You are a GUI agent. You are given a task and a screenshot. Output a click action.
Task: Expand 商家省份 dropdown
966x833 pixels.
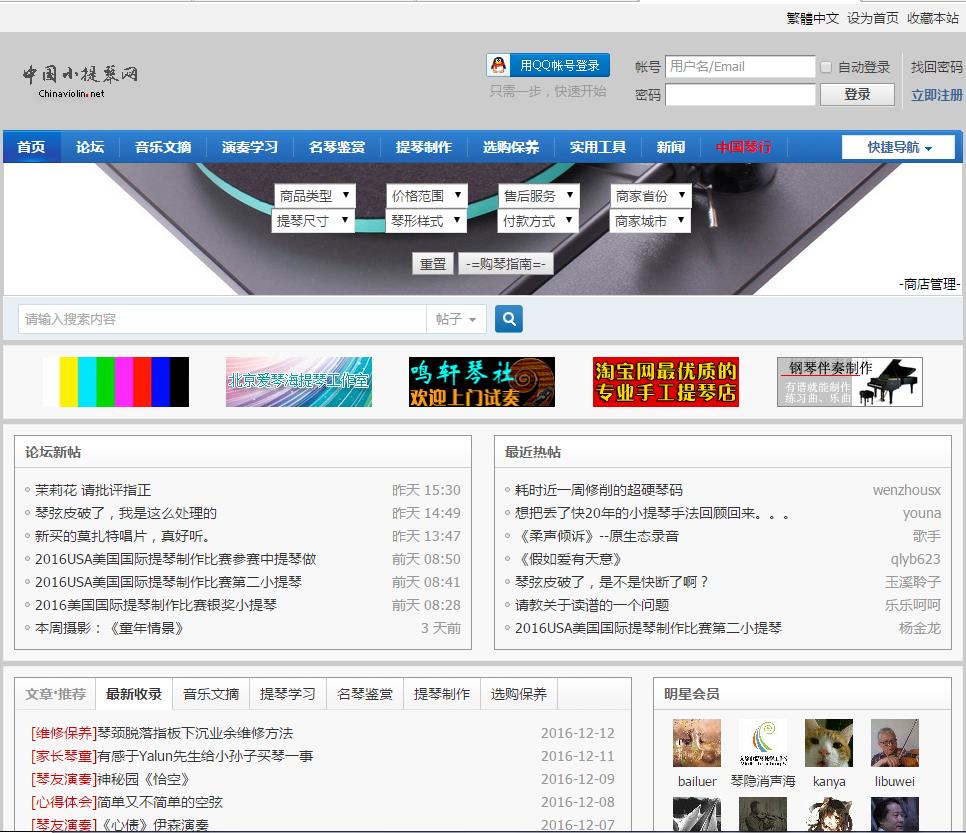[x=651, y=196]
